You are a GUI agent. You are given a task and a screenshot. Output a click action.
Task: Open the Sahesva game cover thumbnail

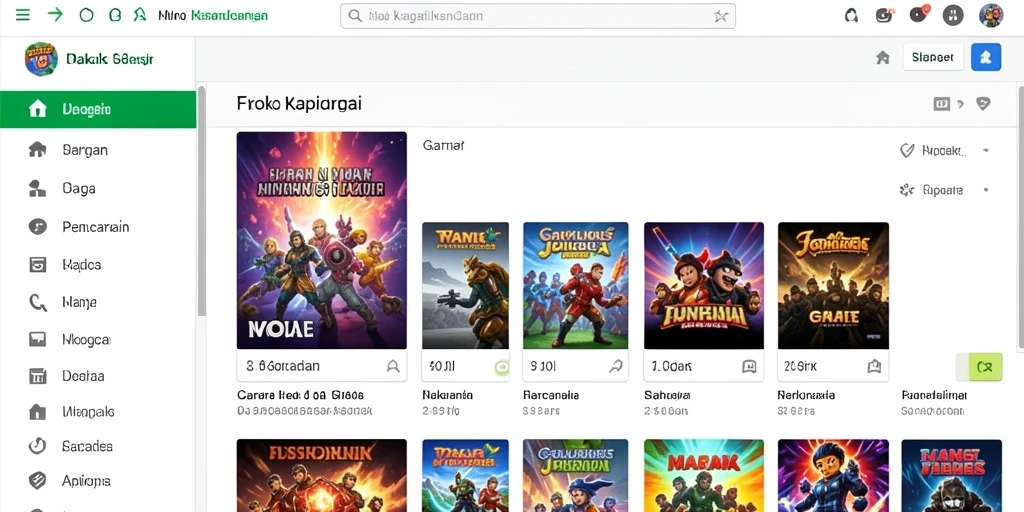pyautogui.click(x=704, y=285)
